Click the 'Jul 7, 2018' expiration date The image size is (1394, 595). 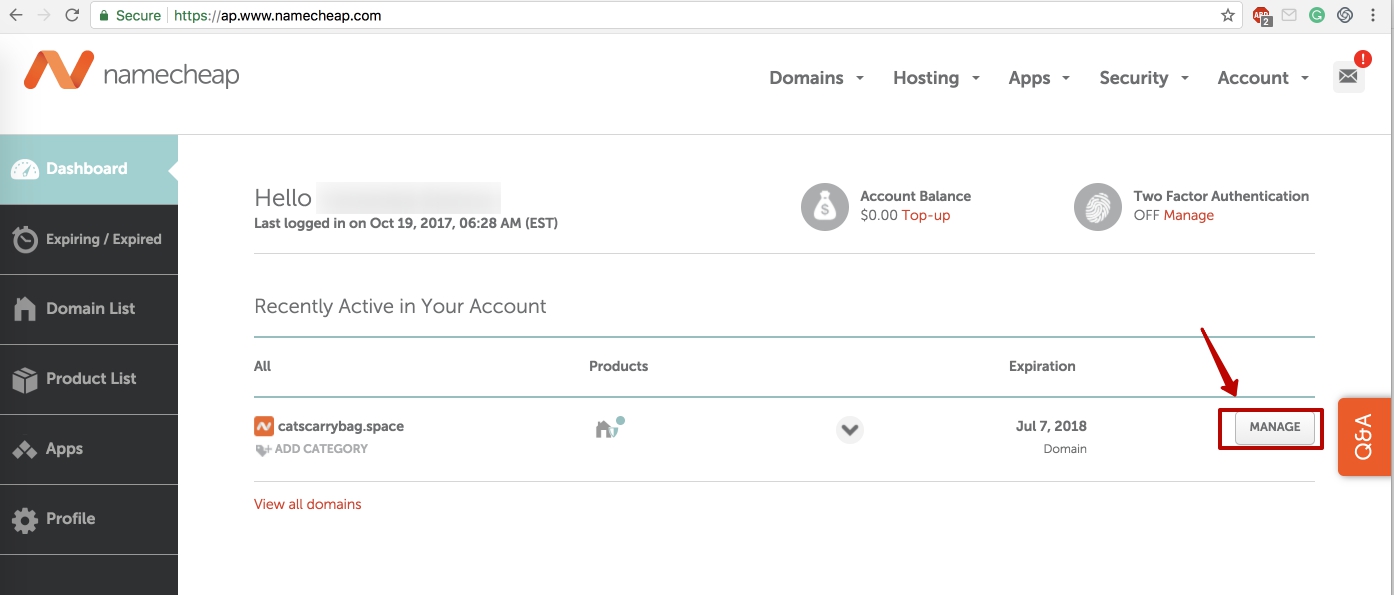[x=1051, y=426]
